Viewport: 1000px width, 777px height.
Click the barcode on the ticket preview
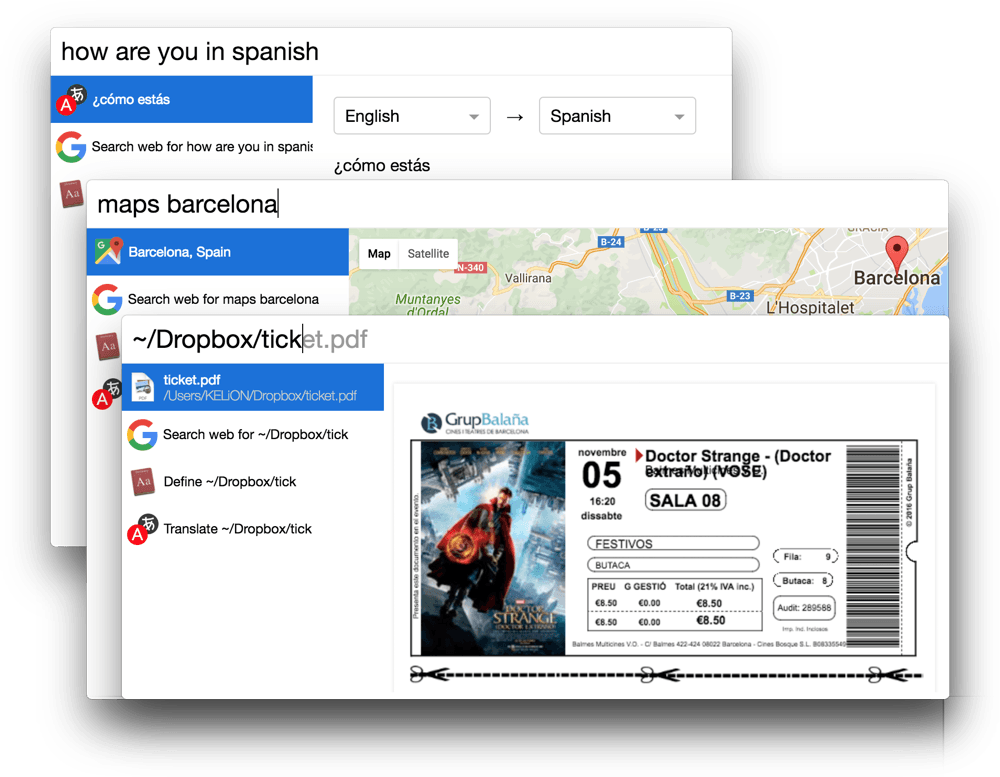click(x=873, y=547)
